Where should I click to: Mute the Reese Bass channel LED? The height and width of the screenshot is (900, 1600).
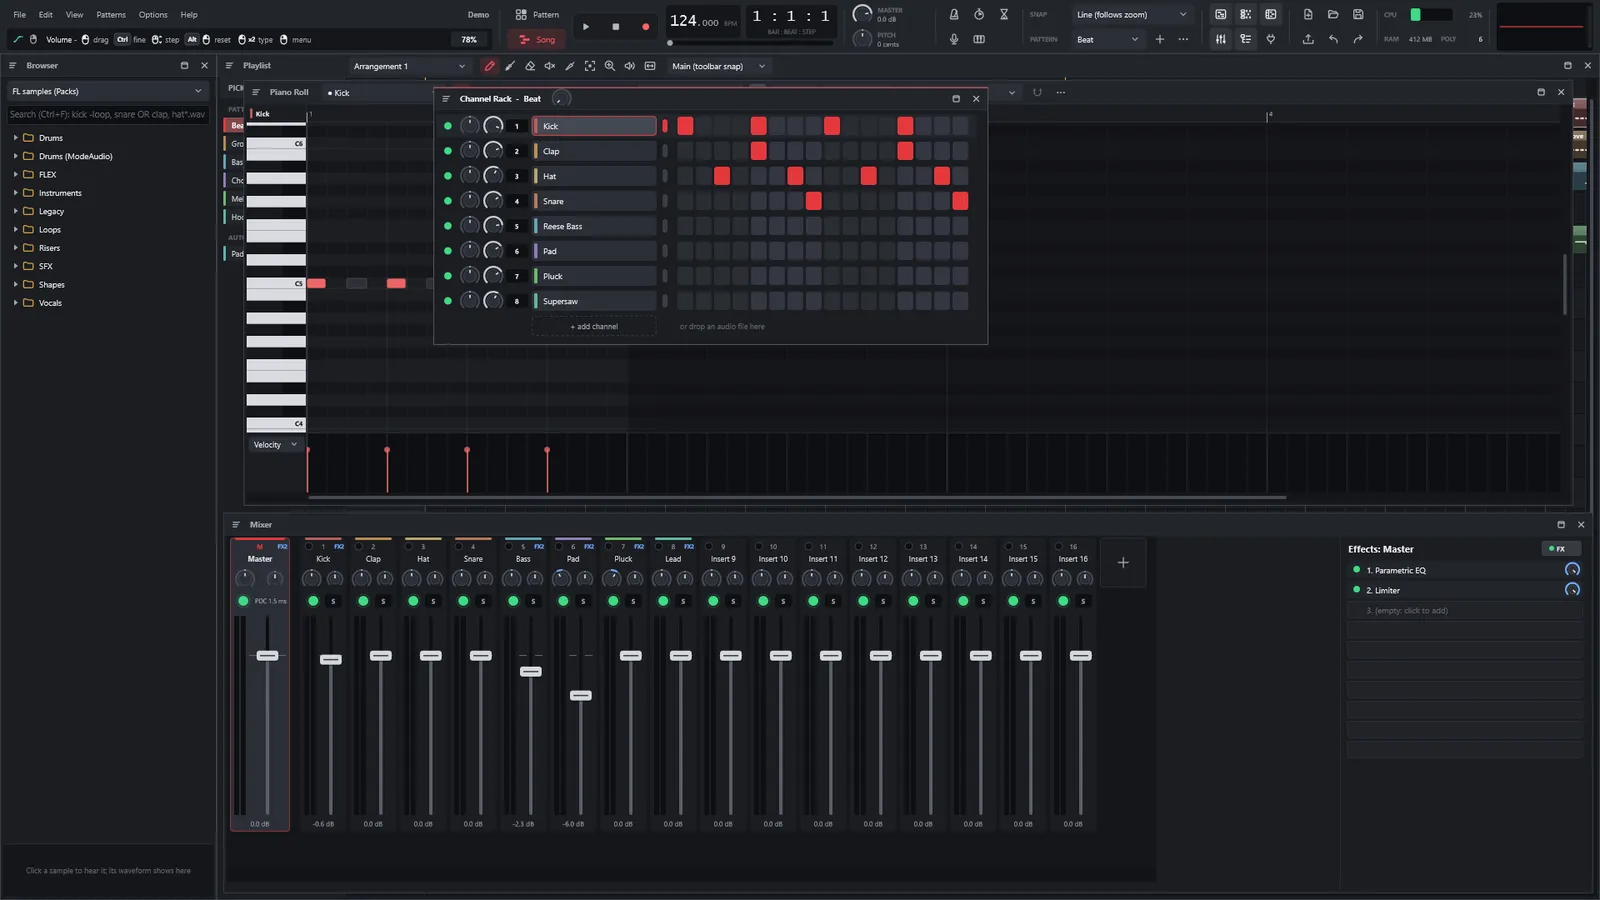tap(447, 226)
